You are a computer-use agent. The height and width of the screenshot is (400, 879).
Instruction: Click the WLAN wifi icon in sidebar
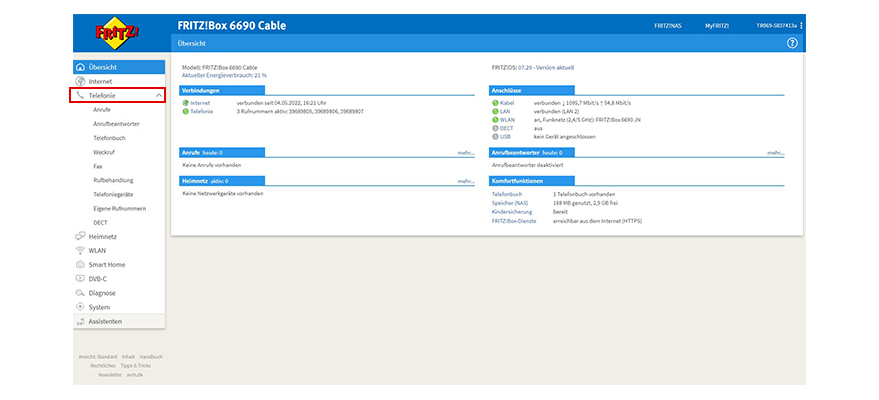[x=80, y=250]
